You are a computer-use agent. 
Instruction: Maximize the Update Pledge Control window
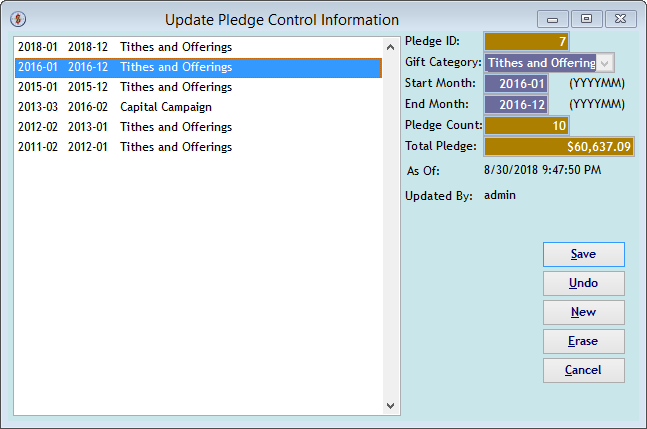[586, 19]
